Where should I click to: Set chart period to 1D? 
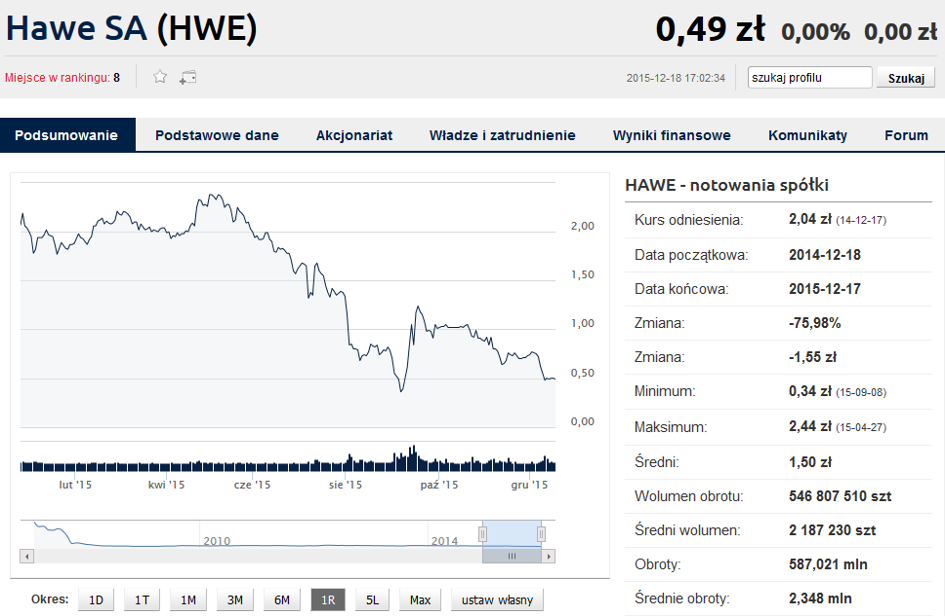coord(96,600)
